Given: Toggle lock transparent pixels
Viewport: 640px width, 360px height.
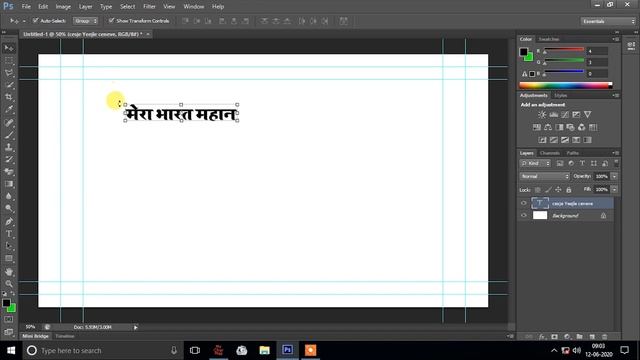Looking at the screenshot, I should (x=538, y=190).
